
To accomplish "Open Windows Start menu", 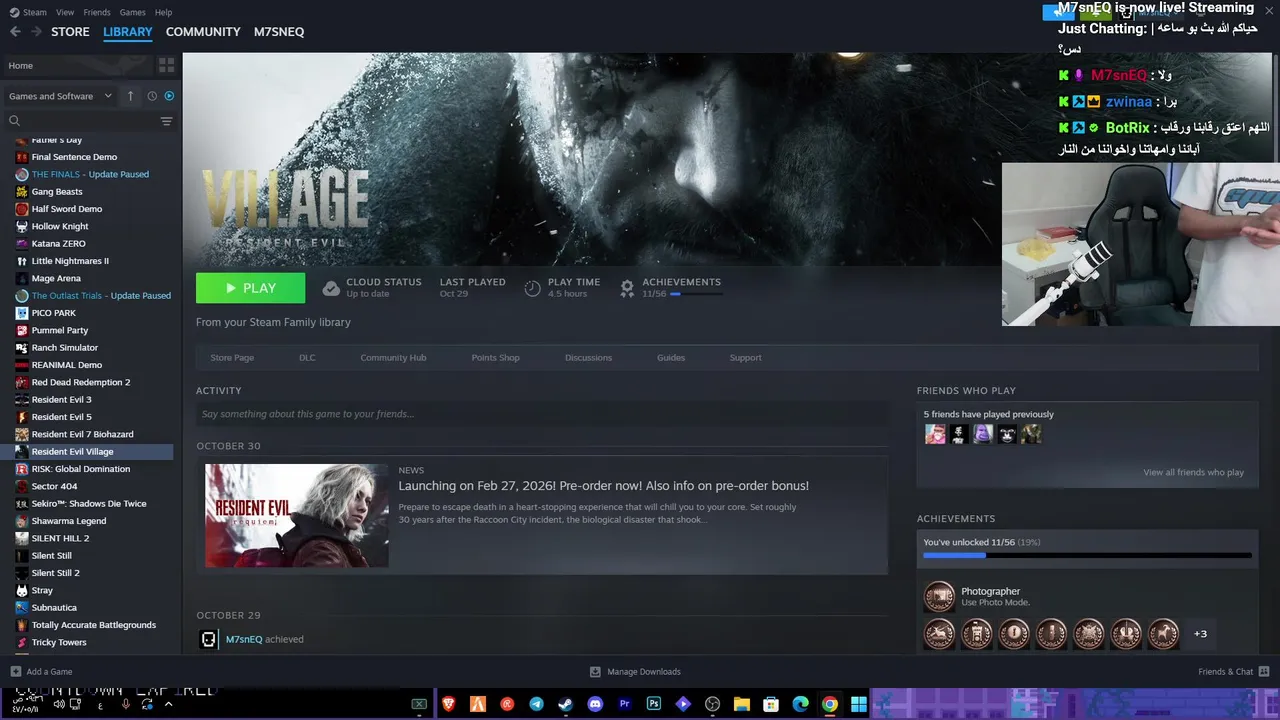I will (x=858, y=704).
